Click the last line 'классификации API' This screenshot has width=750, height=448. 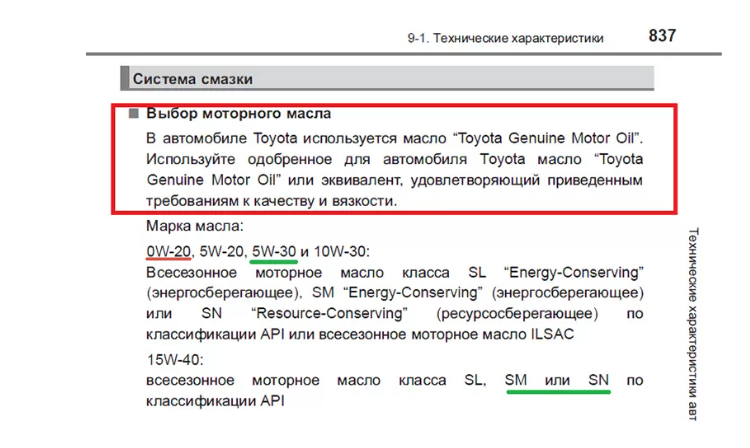(215, 401)
